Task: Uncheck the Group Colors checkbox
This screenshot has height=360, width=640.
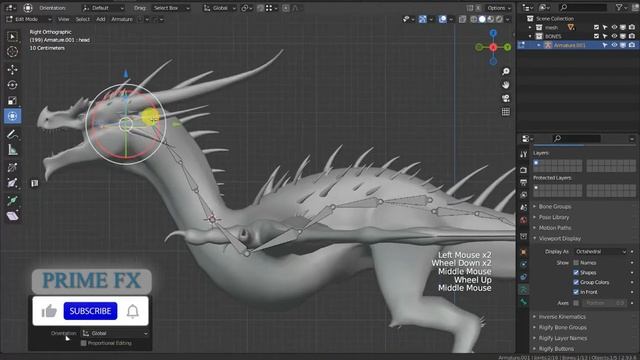Action: tap(576, 282)
